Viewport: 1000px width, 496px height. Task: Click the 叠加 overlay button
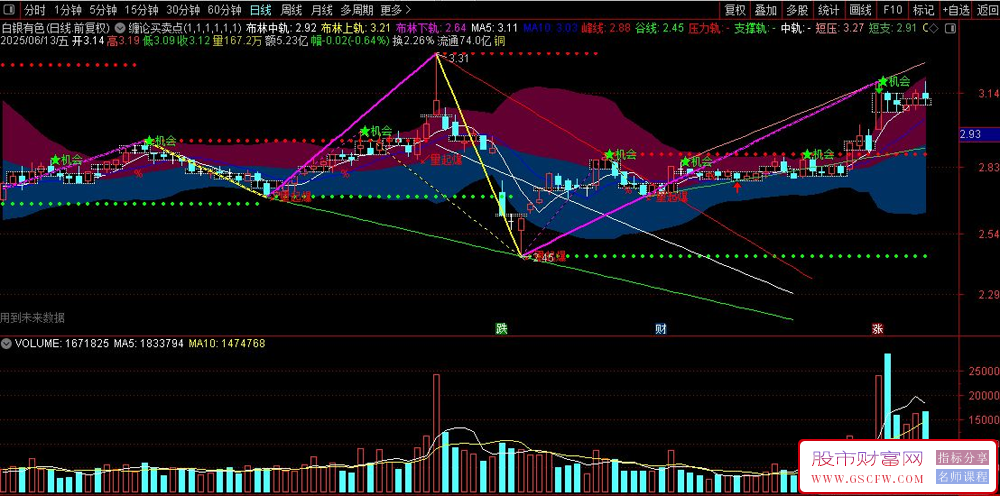point(766,10)
